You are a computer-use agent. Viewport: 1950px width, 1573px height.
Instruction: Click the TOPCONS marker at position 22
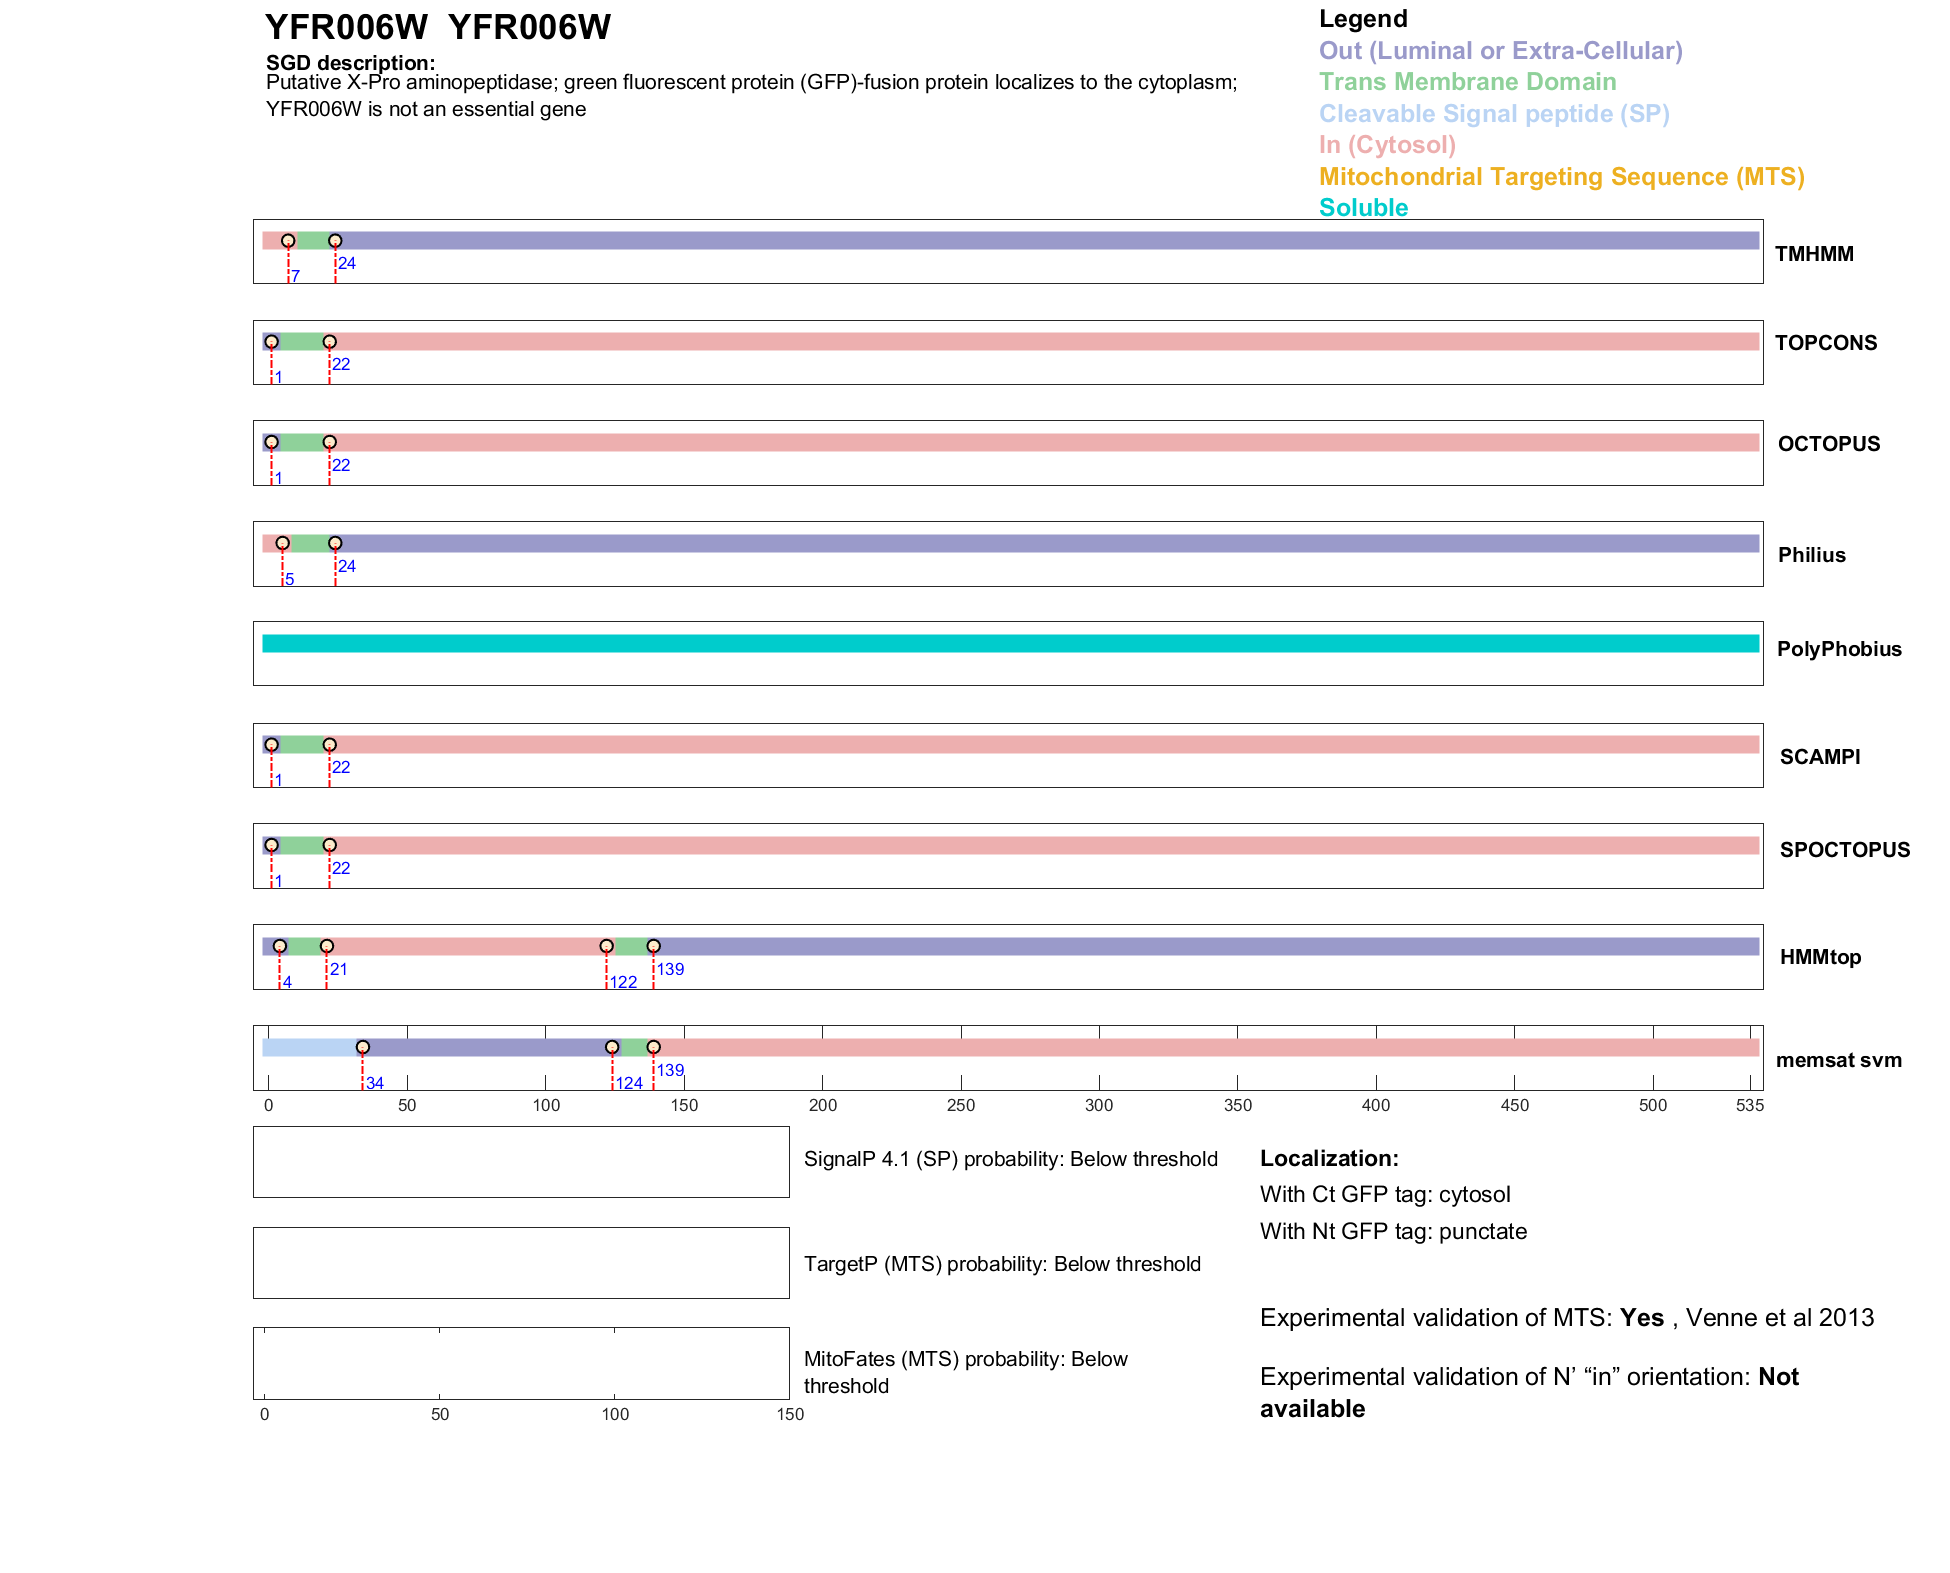pos(329,342)
